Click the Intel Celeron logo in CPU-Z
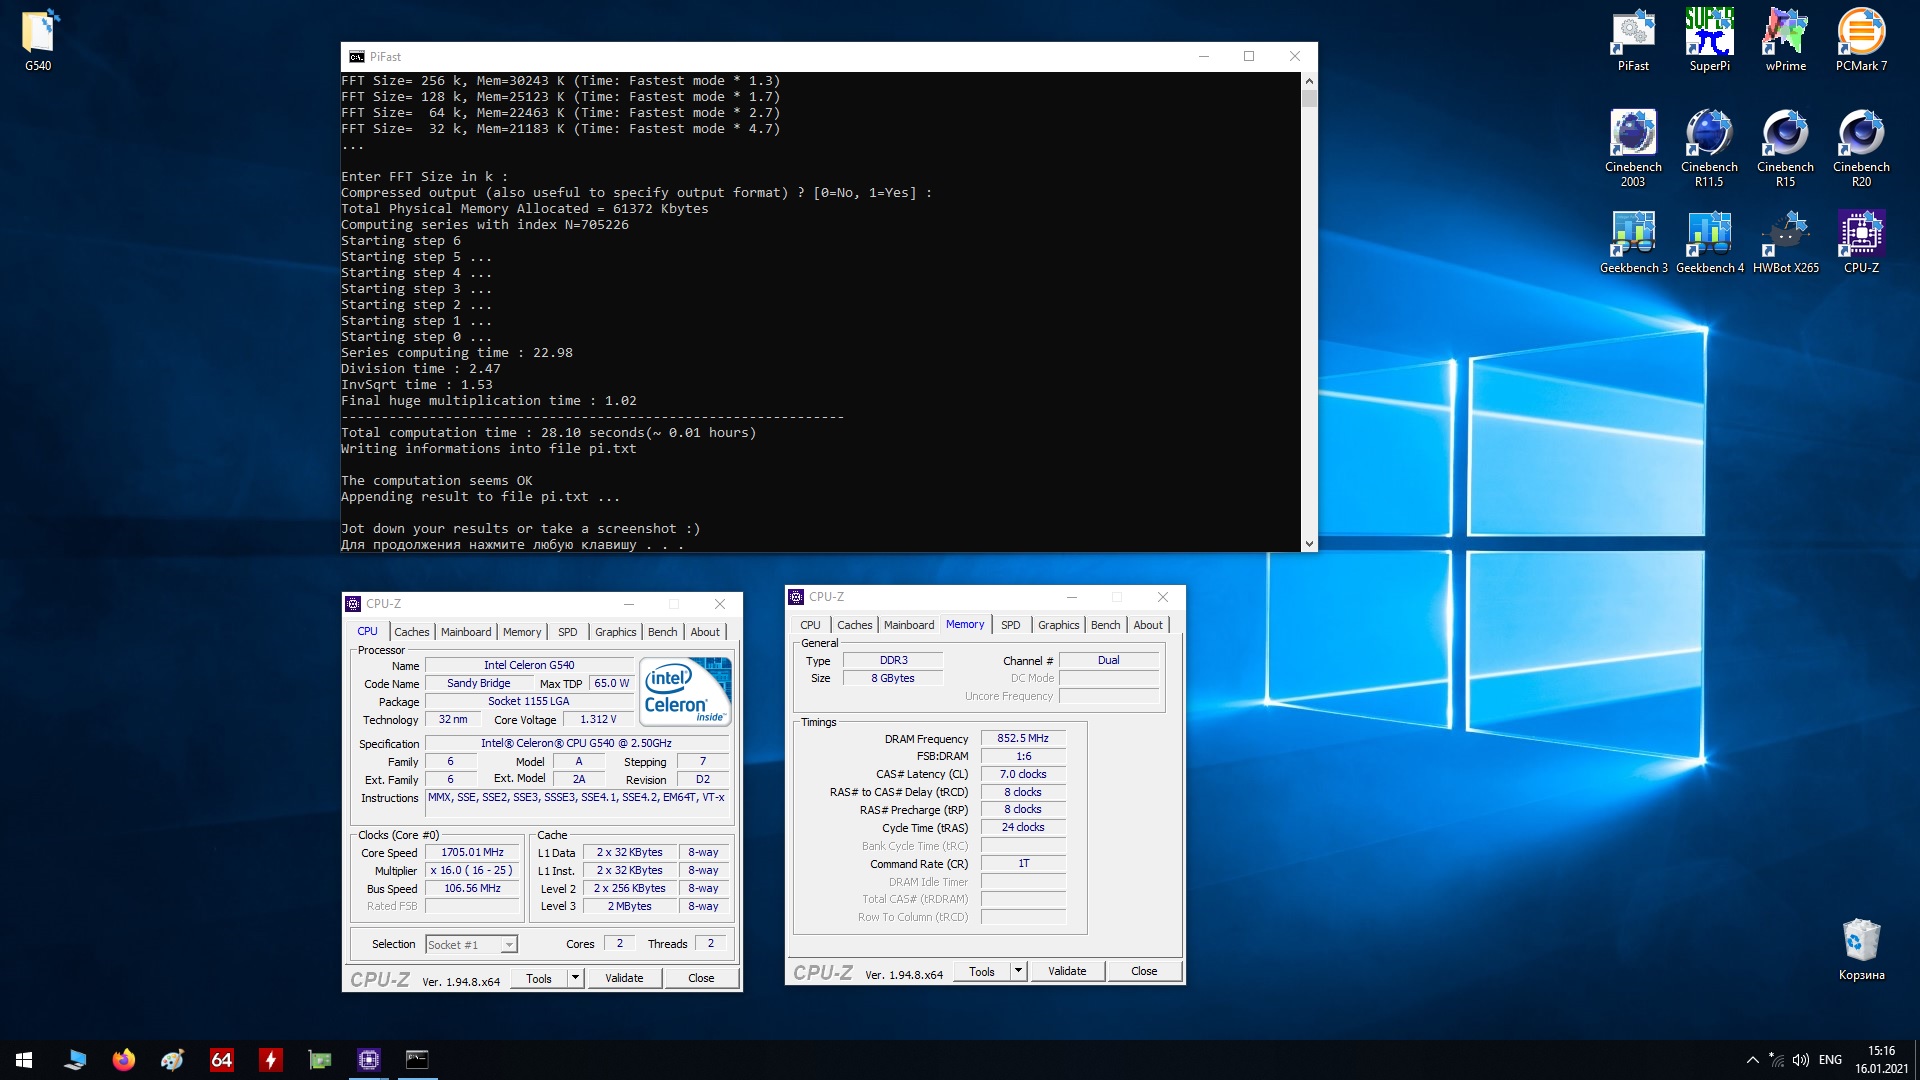 pos(685,691)
